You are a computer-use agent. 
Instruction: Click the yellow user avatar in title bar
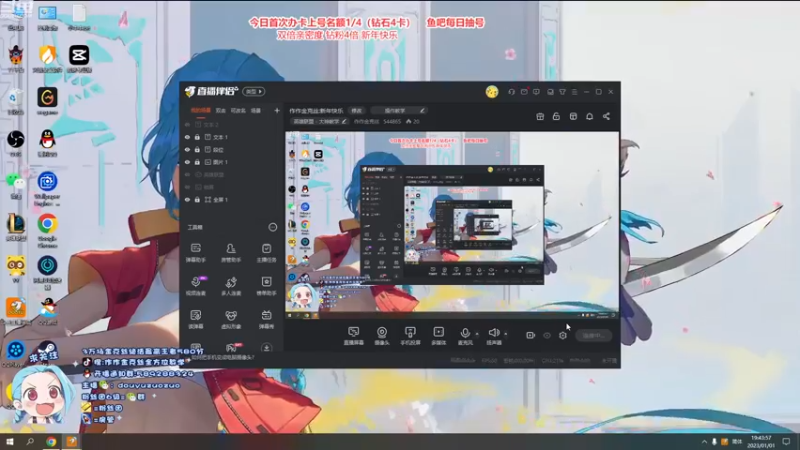pos(492,92)
